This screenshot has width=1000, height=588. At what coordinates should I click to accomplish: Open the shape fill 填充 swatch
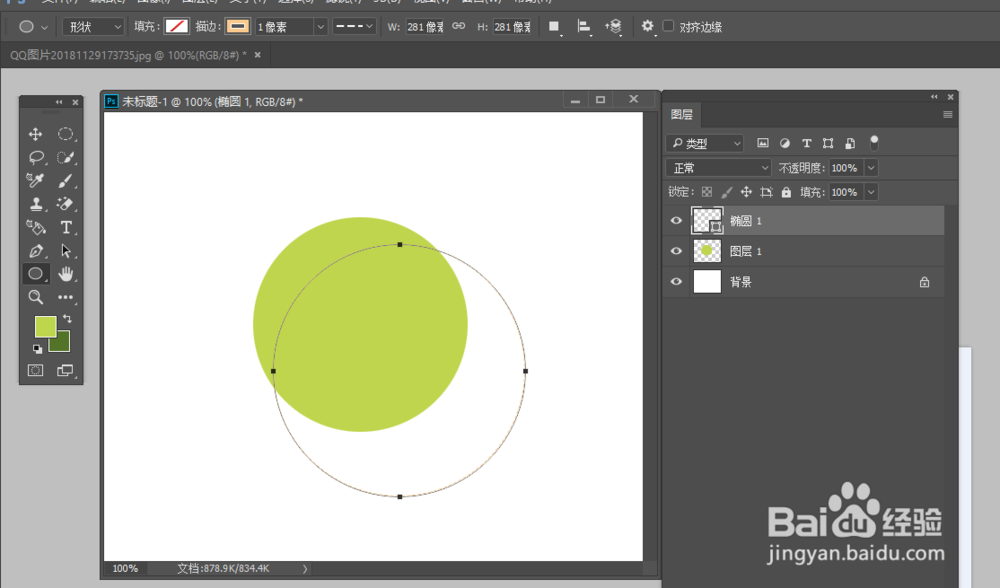click(177, 26)
